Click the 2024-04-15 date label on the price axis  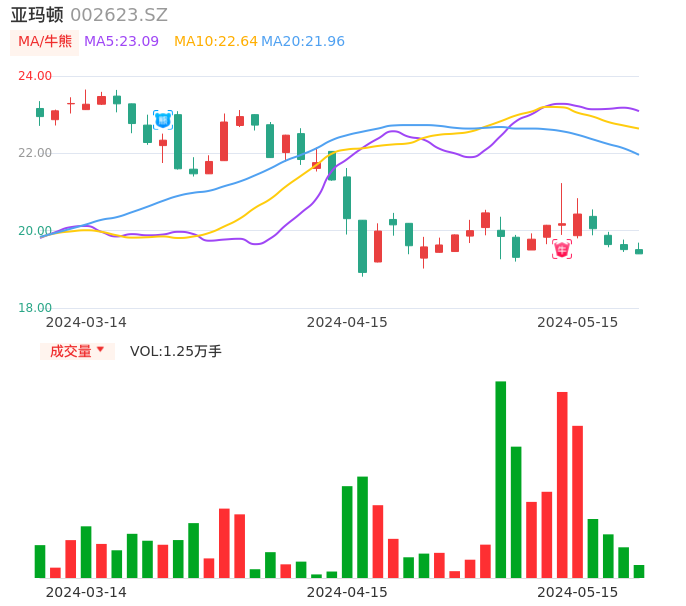[x=347, y=322]
